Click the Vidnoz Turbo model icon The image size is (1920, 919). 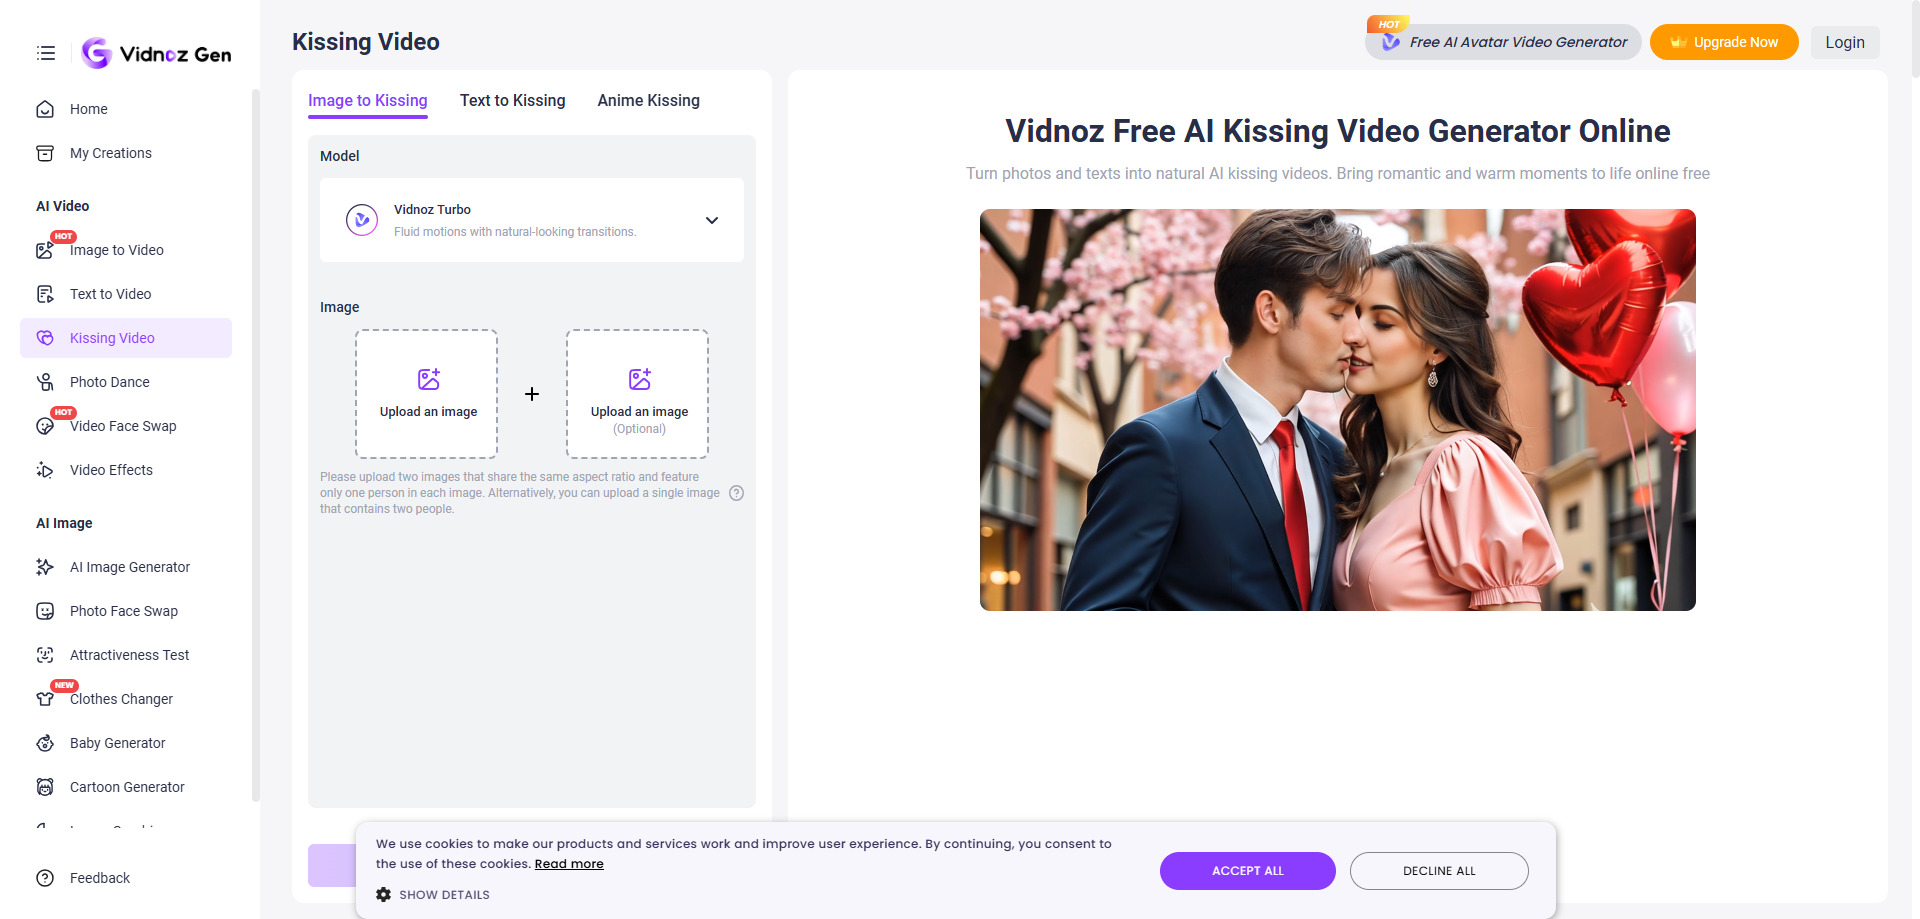[x=362, y=220]
